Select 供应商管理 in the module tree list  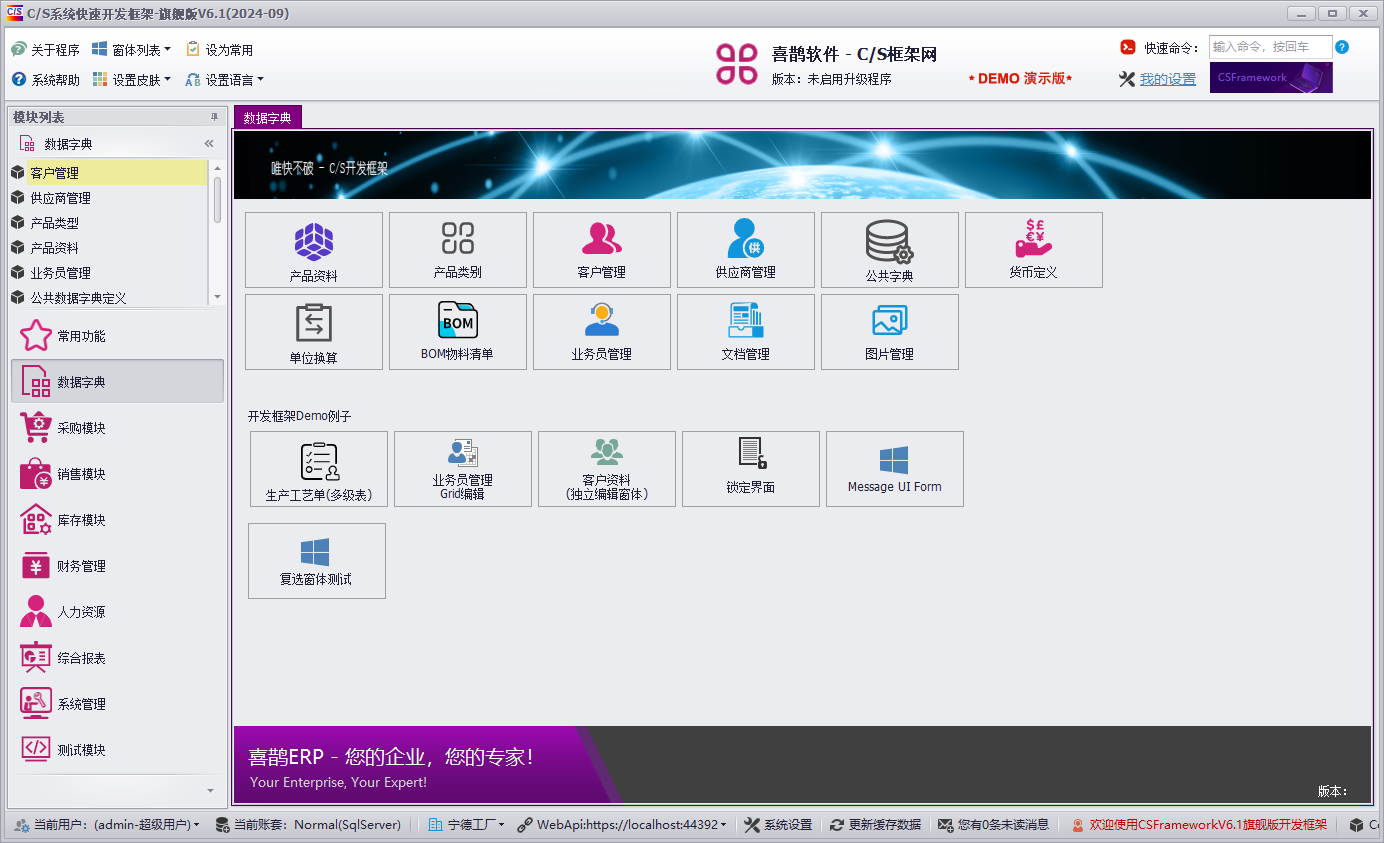tap(108, 198)
